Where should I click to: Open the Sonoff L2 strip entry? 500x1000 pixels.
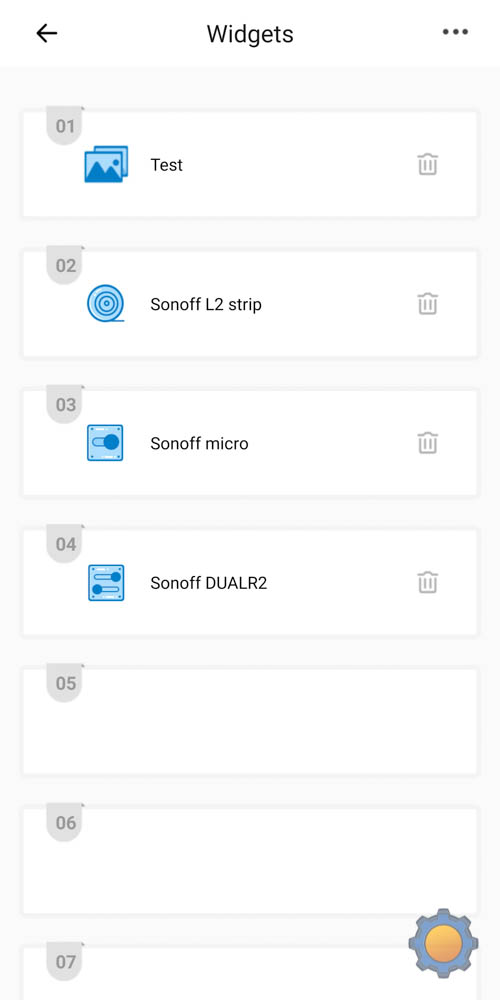click(250, 304)
